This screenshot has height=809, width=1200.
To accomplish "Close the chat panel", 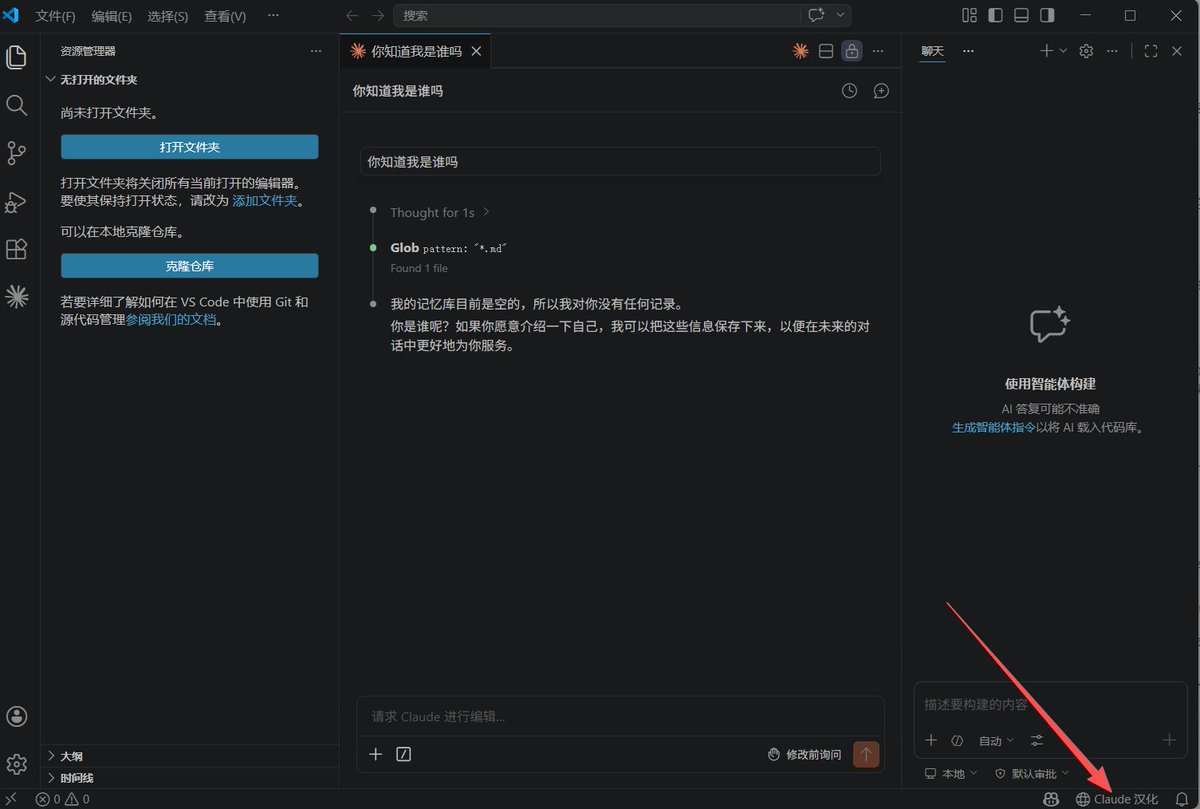I will 1177,51.
